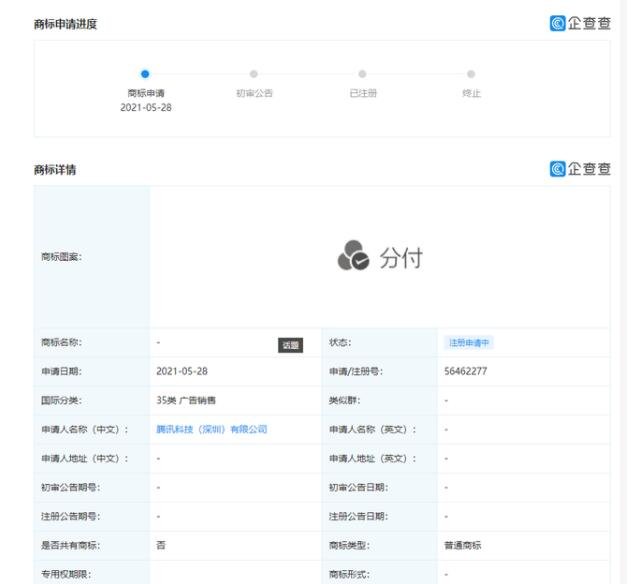Click the 状态 field label
This screenshot has height=584, width=632.
coord(340,342)
